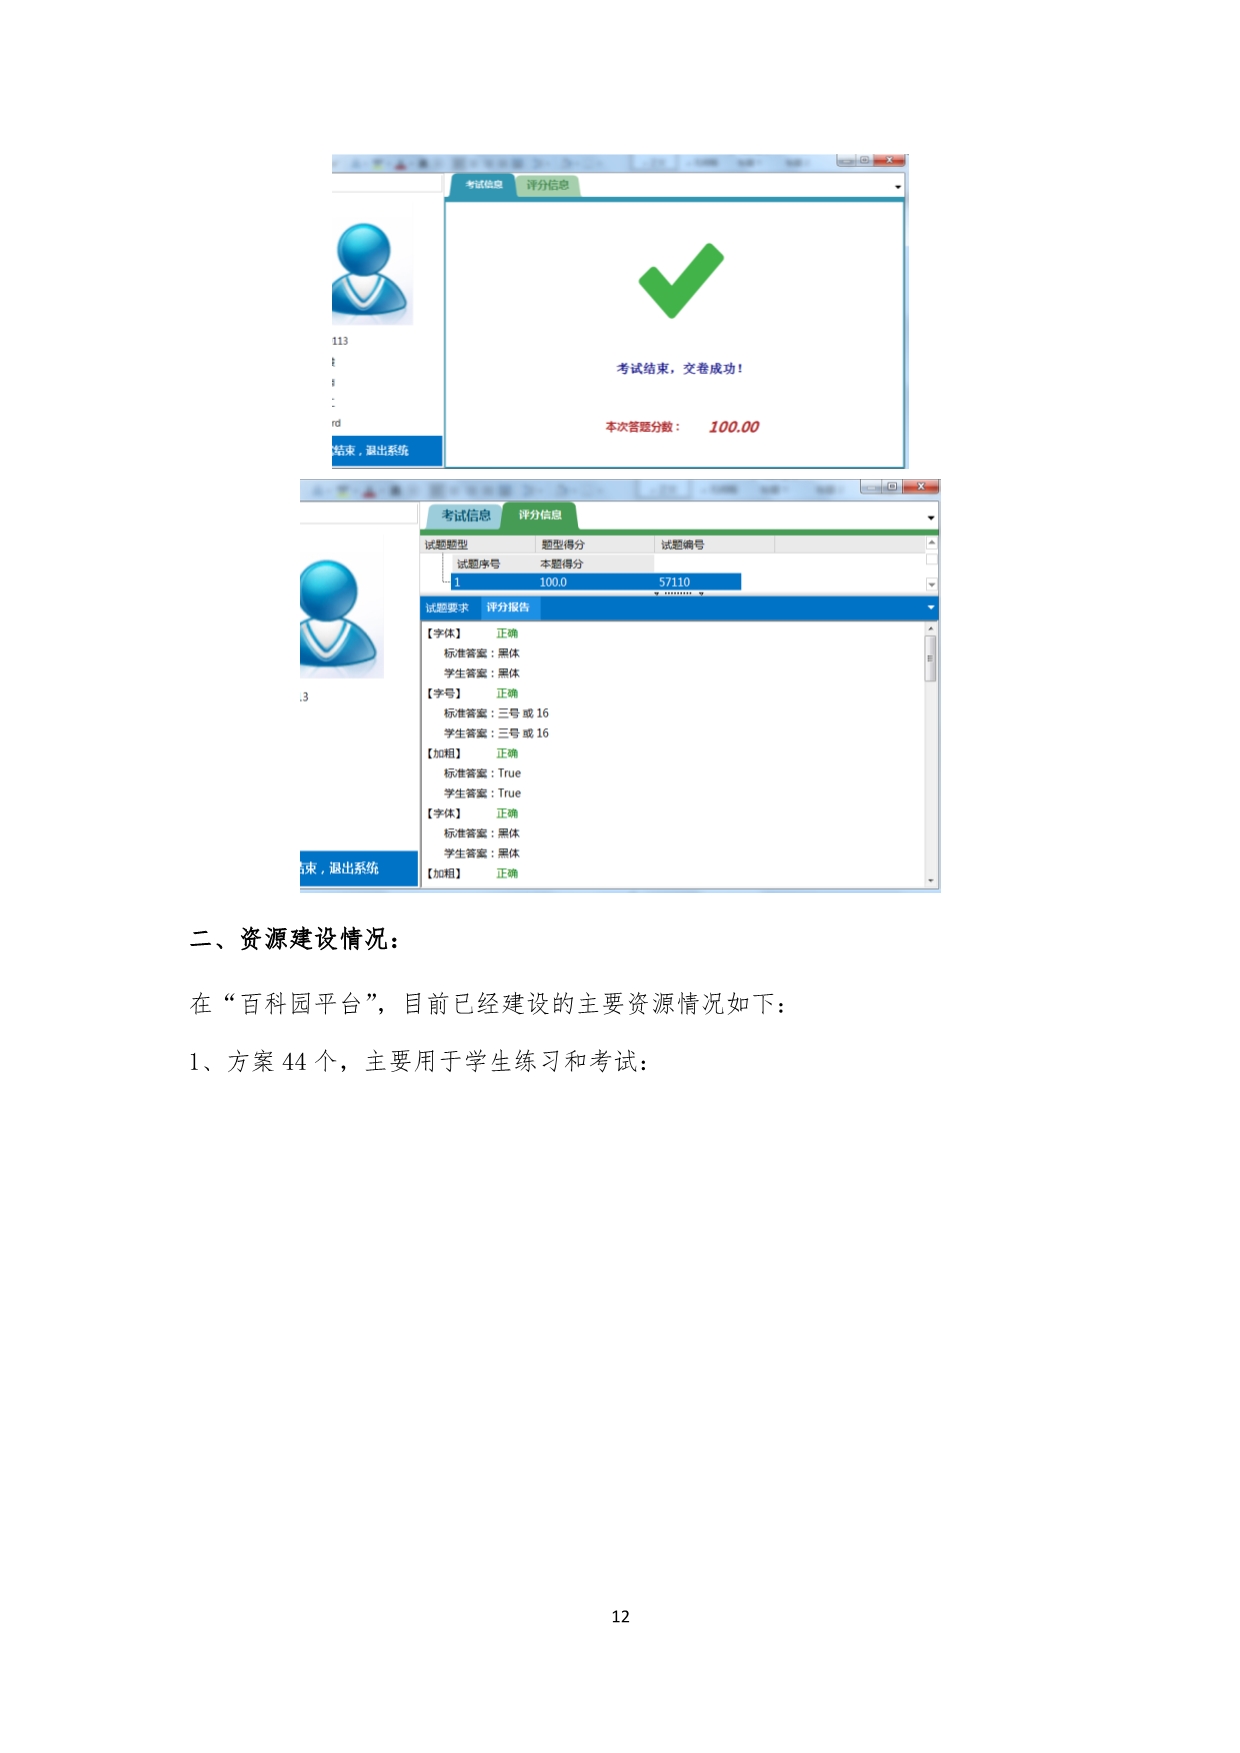The image size is (1240, 1753).
Task: Select 考试信息 tab in the green-checkmark window
Action: [x=484, y=185]
